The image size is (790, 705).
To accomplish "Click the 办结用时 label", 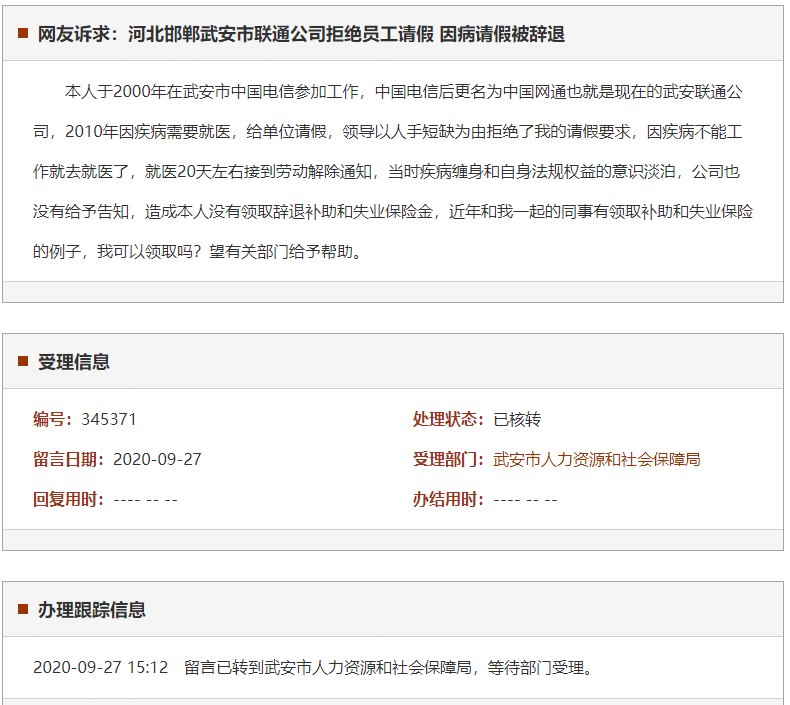I will [448, 499].
